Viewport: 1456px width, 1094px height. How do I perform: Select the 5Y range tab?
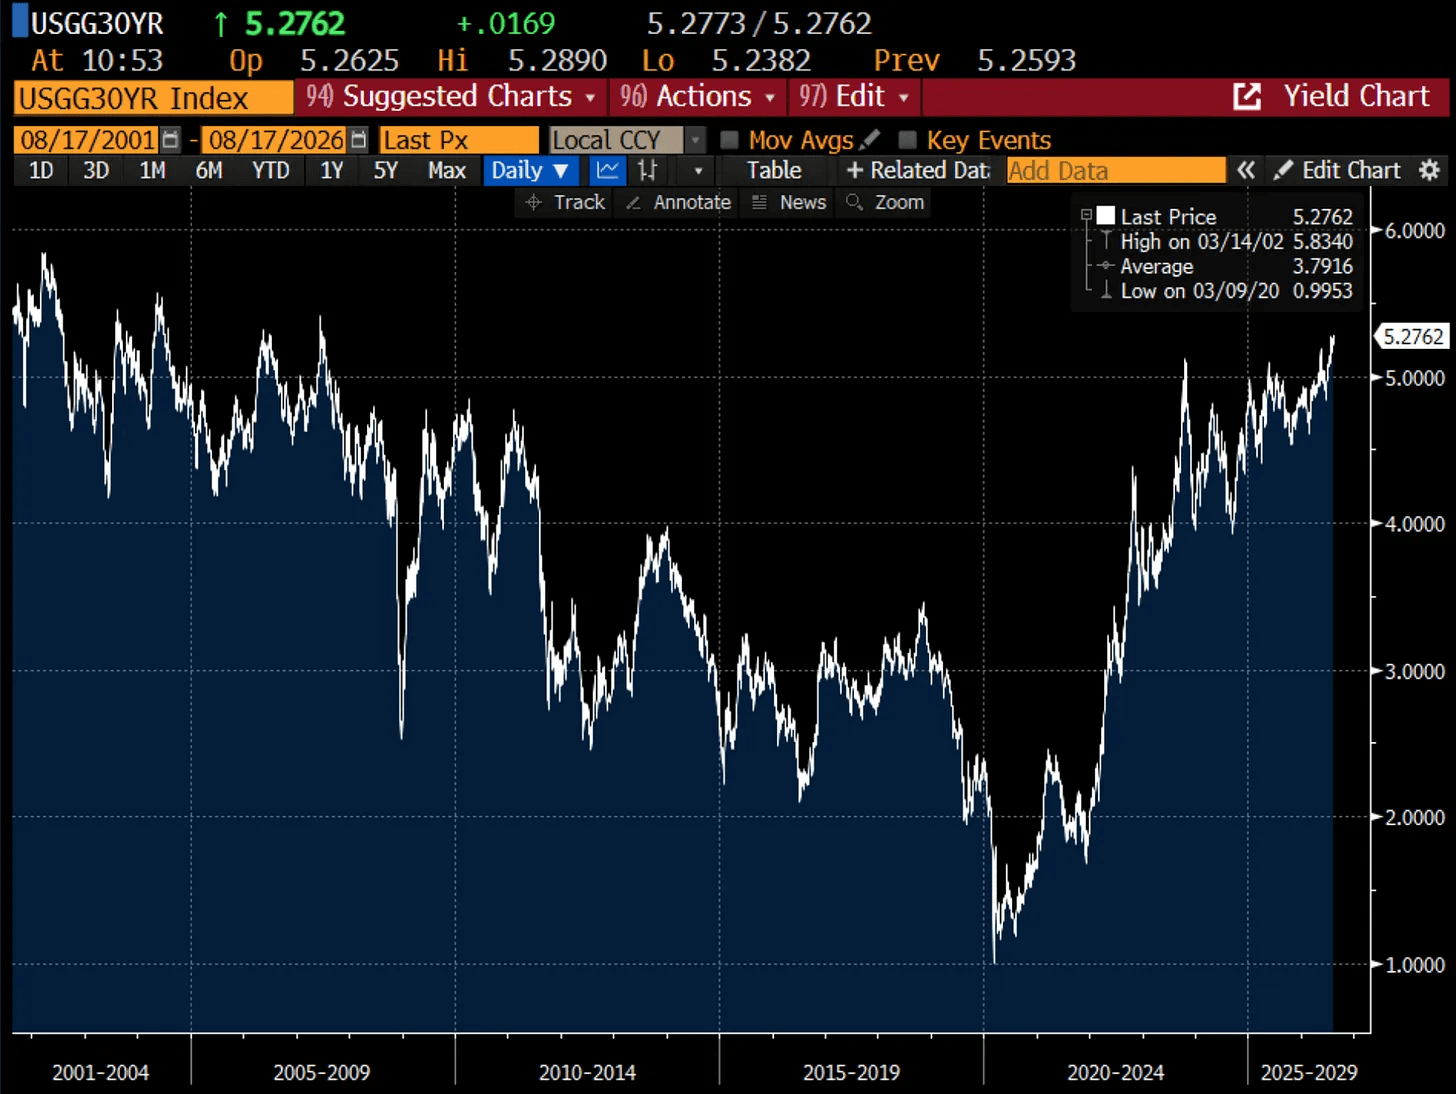tap(385, 171)
